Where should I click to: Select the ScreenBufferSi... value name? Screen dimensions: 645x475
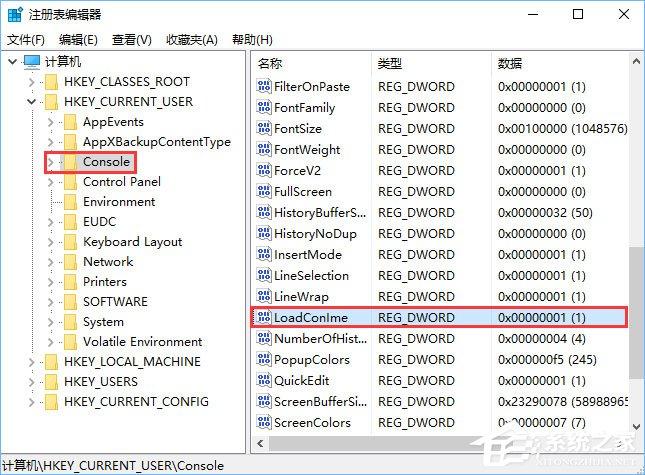(320, 401)
